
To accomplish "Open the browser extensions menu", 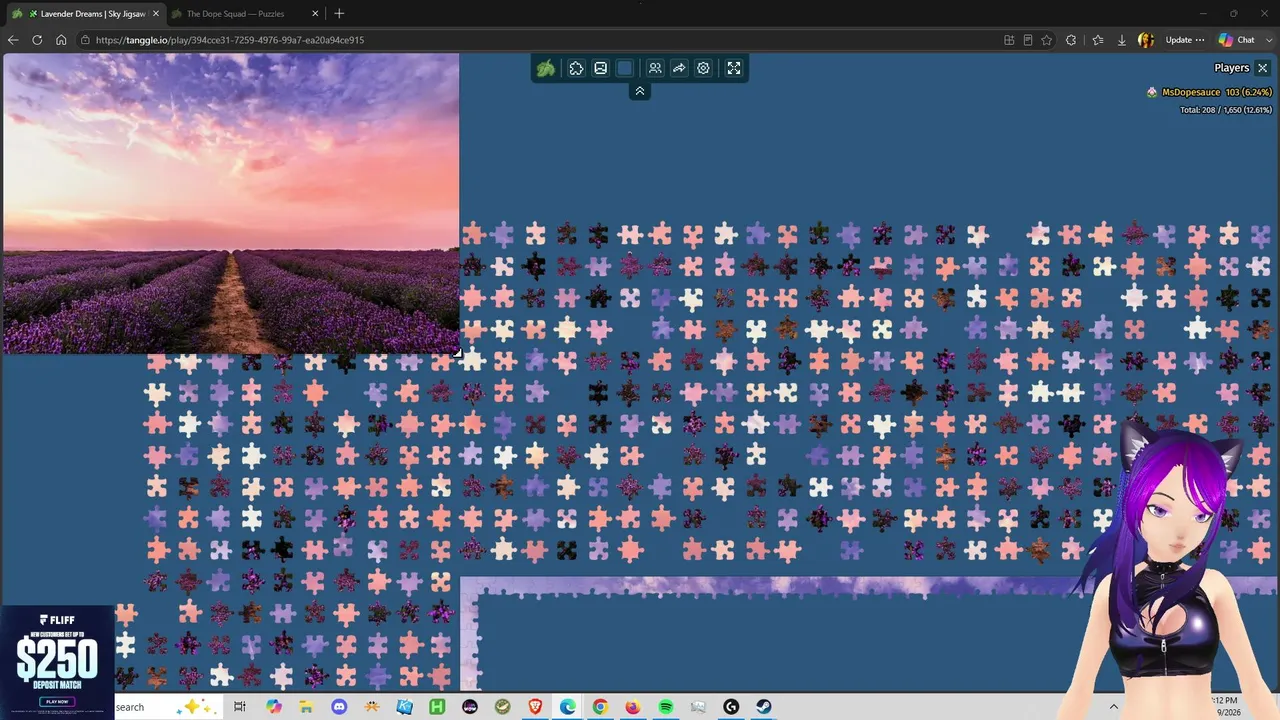I will coord(1071,40).
